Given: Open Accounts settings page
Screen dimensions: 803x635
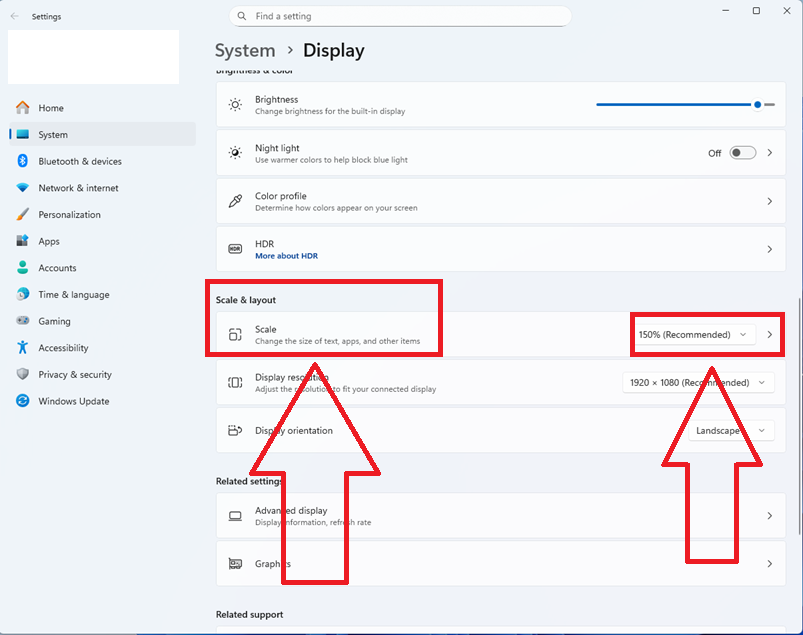Looking at the screenshot, I should pyautogui.click(x=102, y=267).
